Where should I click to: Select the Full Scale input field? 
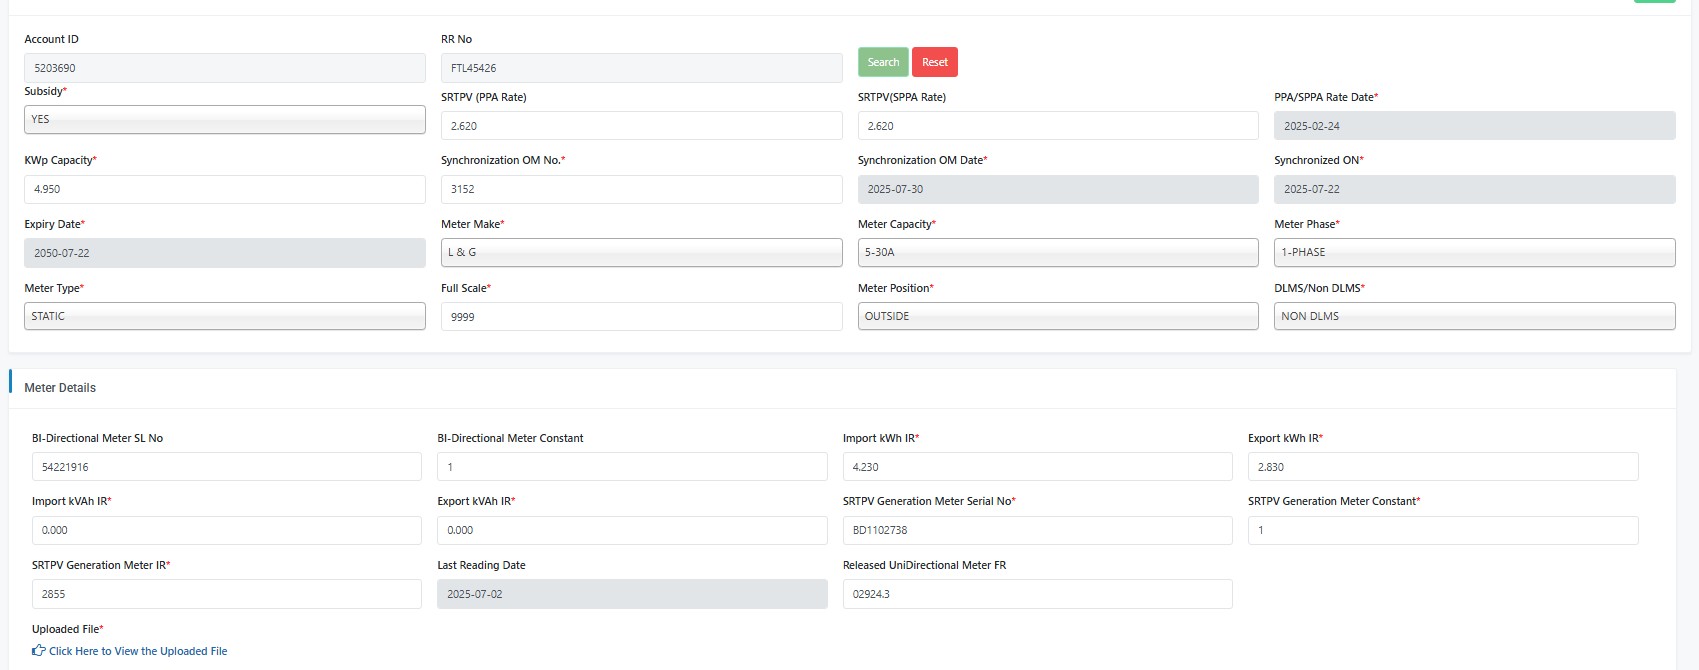[x=641, y=317]
